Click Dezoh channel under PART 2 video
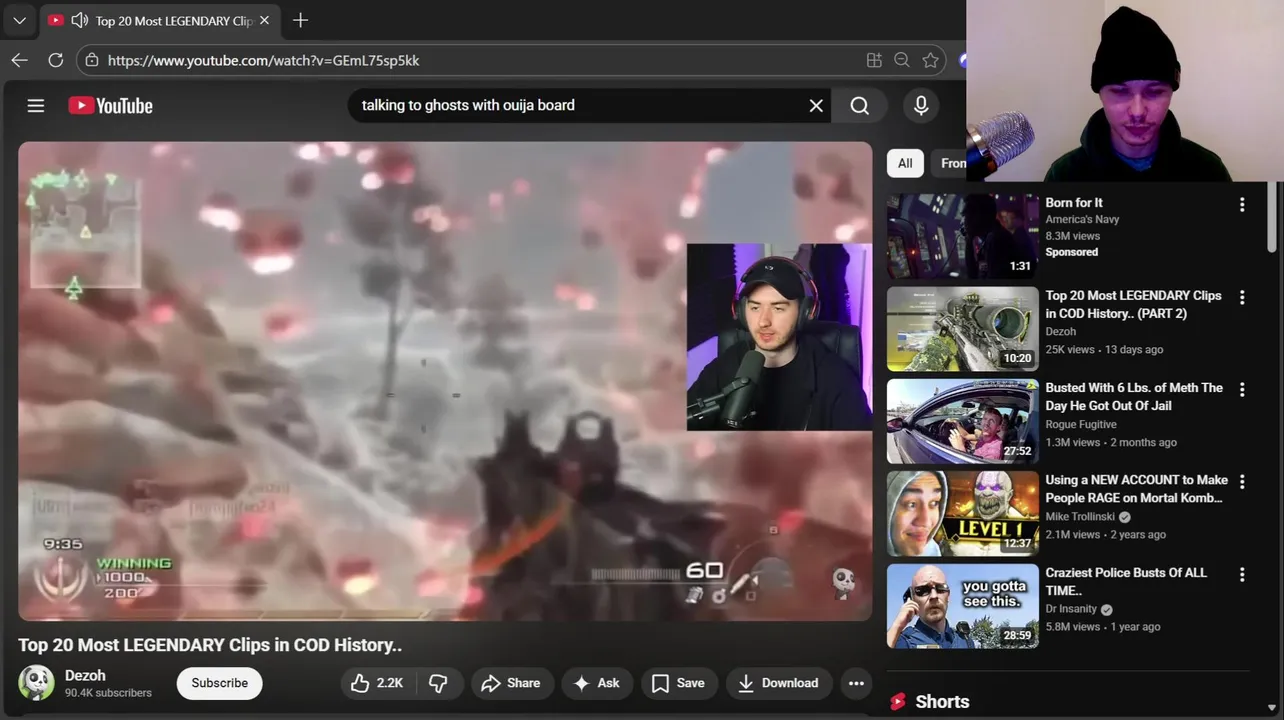 click(x=1060, y=331)
